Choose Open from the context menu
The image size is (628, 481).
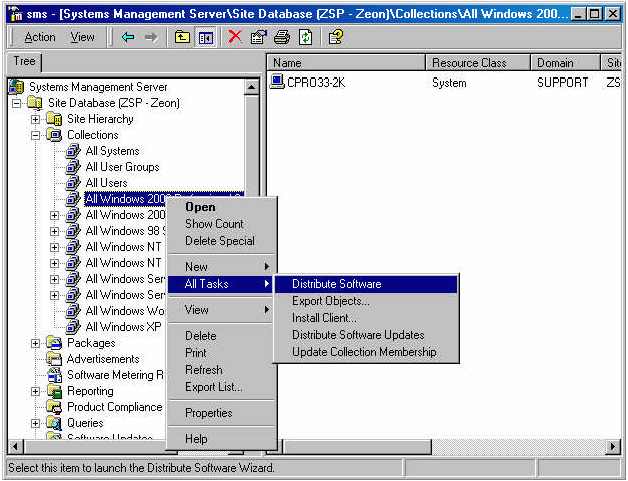(x=221, y=207)
